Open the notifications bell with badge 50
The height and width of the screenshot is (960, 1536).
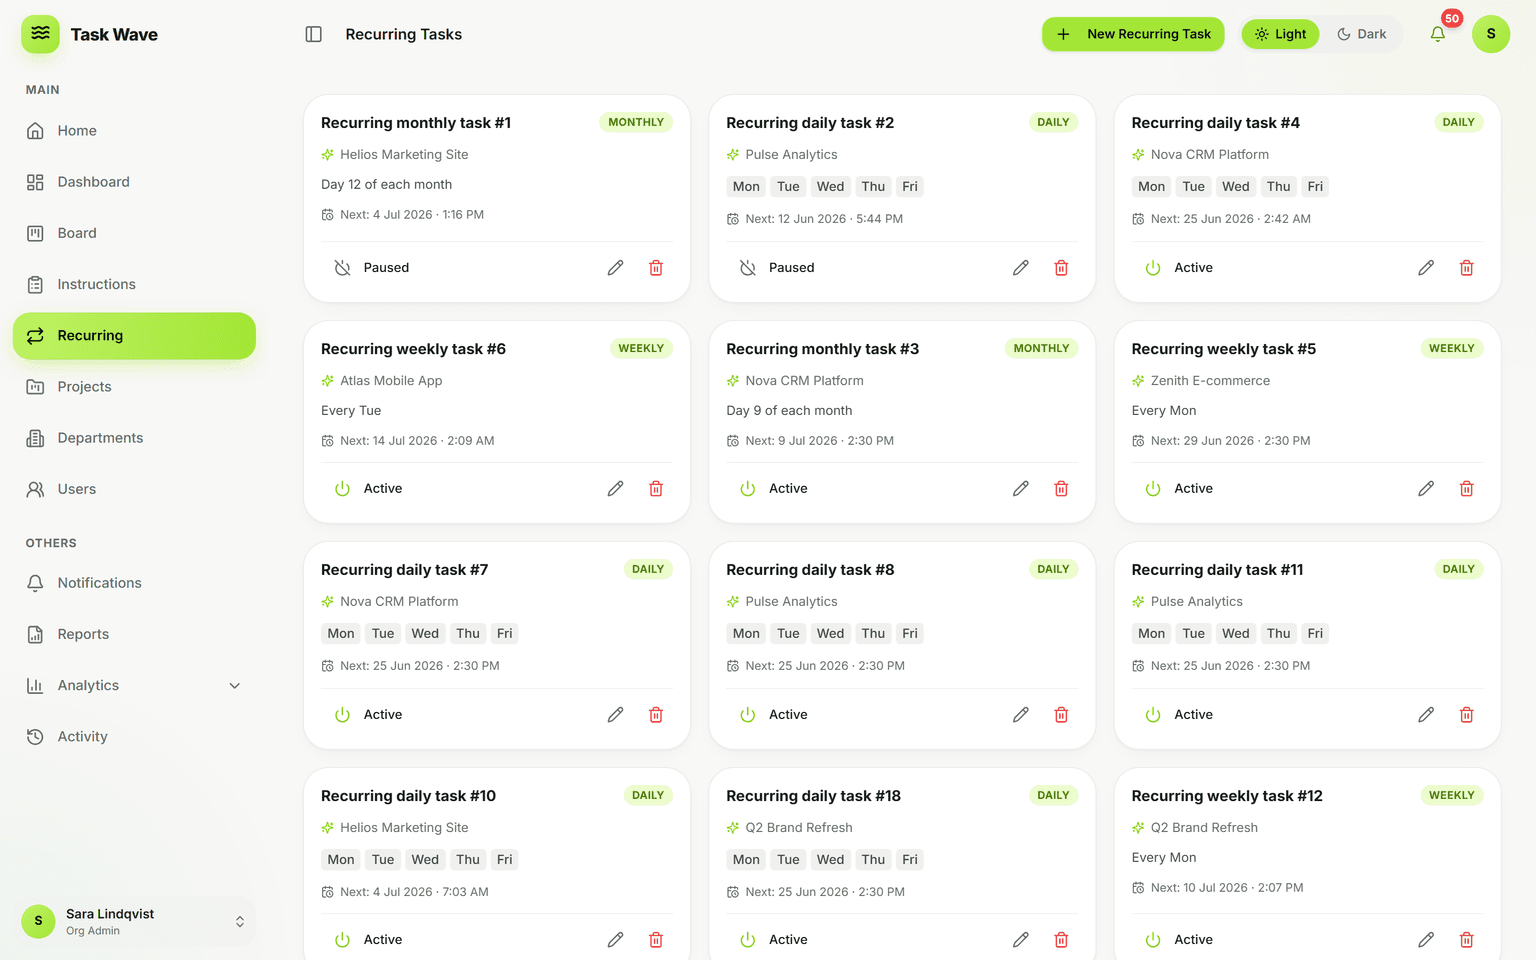point(1437,34)
